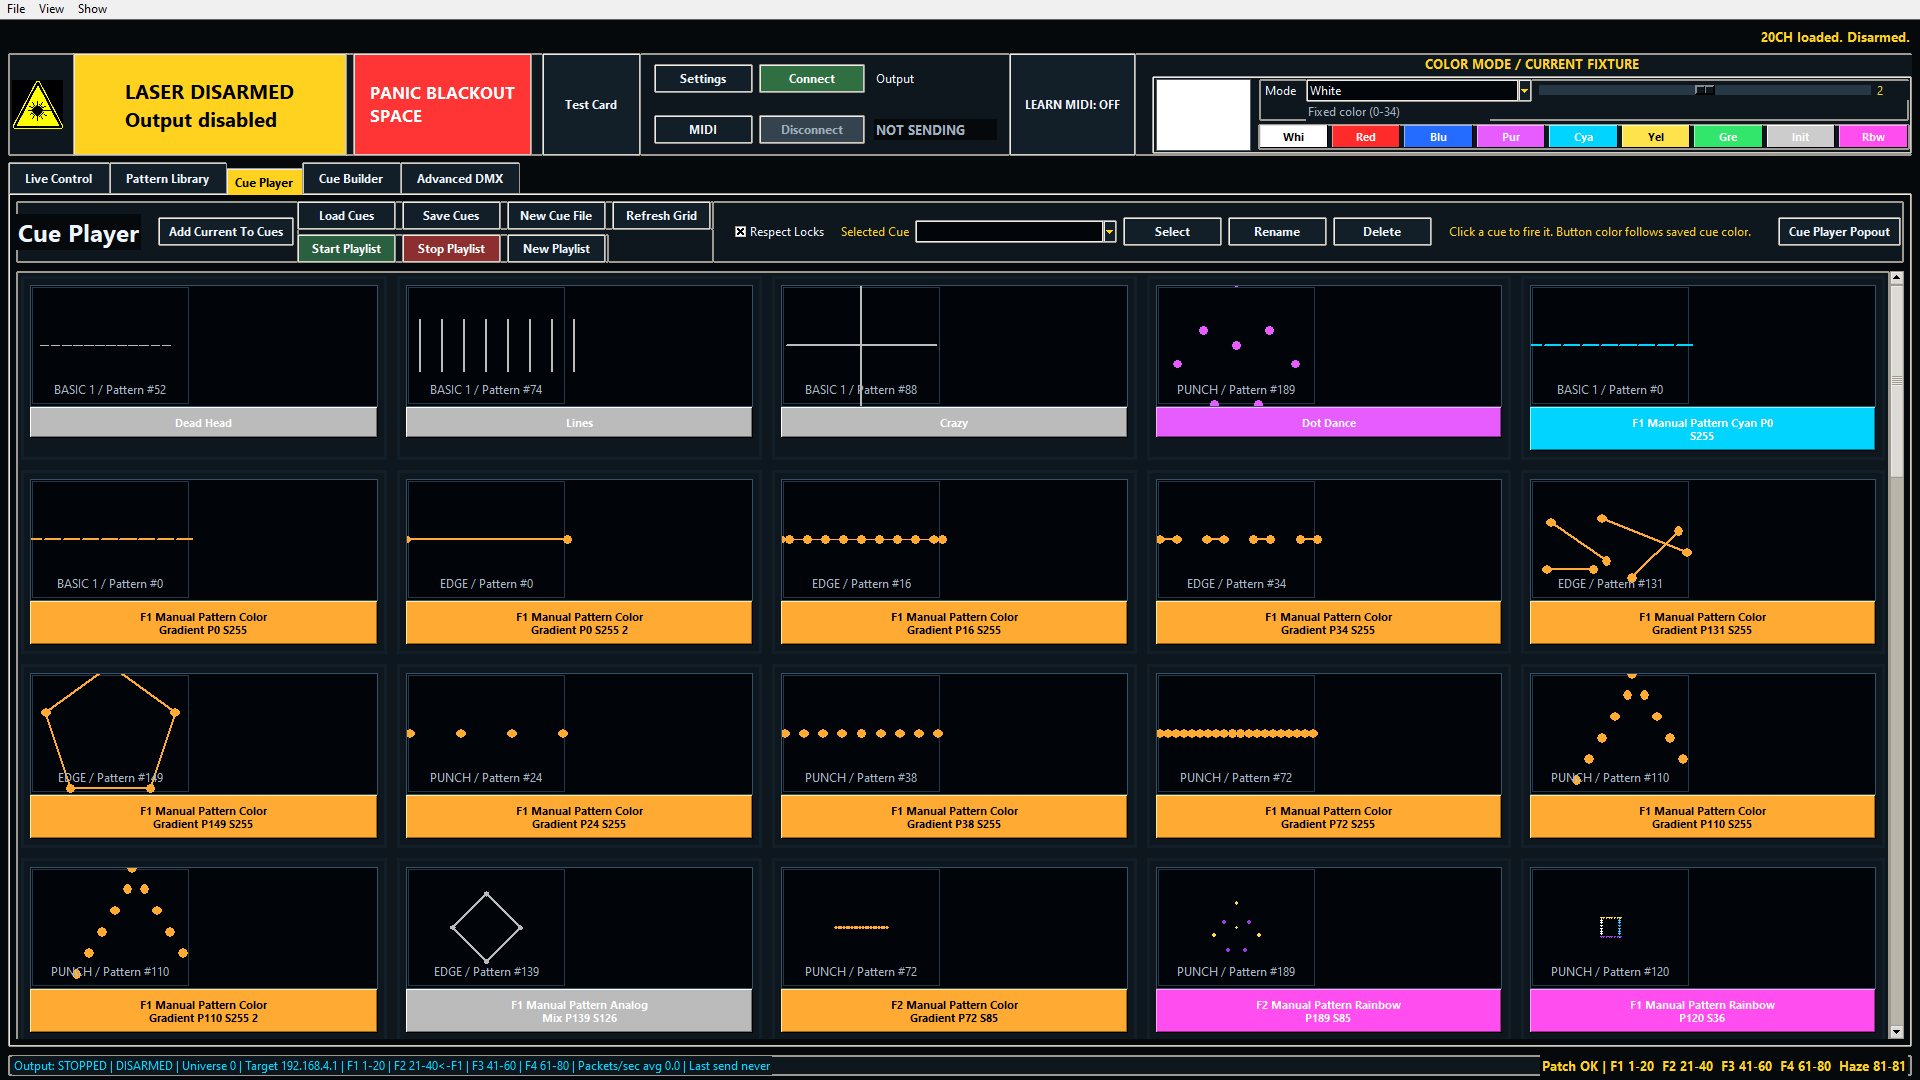Fire the F1 Manual Pattern Cyan P0 cue
Screen dimensions: 1920x1080
(1702, 429)
